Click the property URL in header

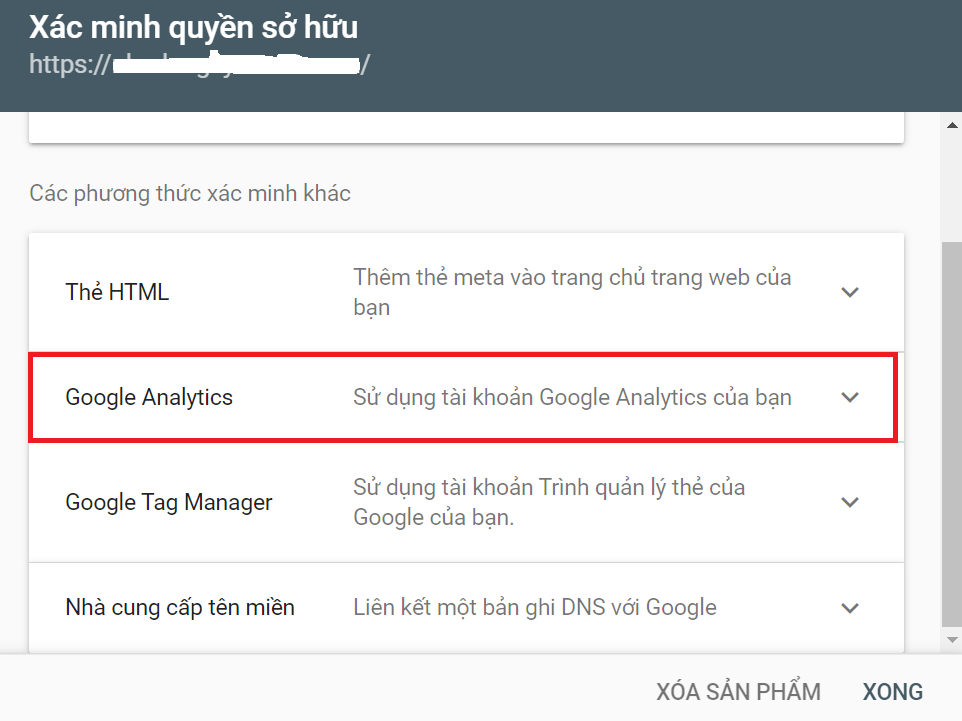[199, 64]
